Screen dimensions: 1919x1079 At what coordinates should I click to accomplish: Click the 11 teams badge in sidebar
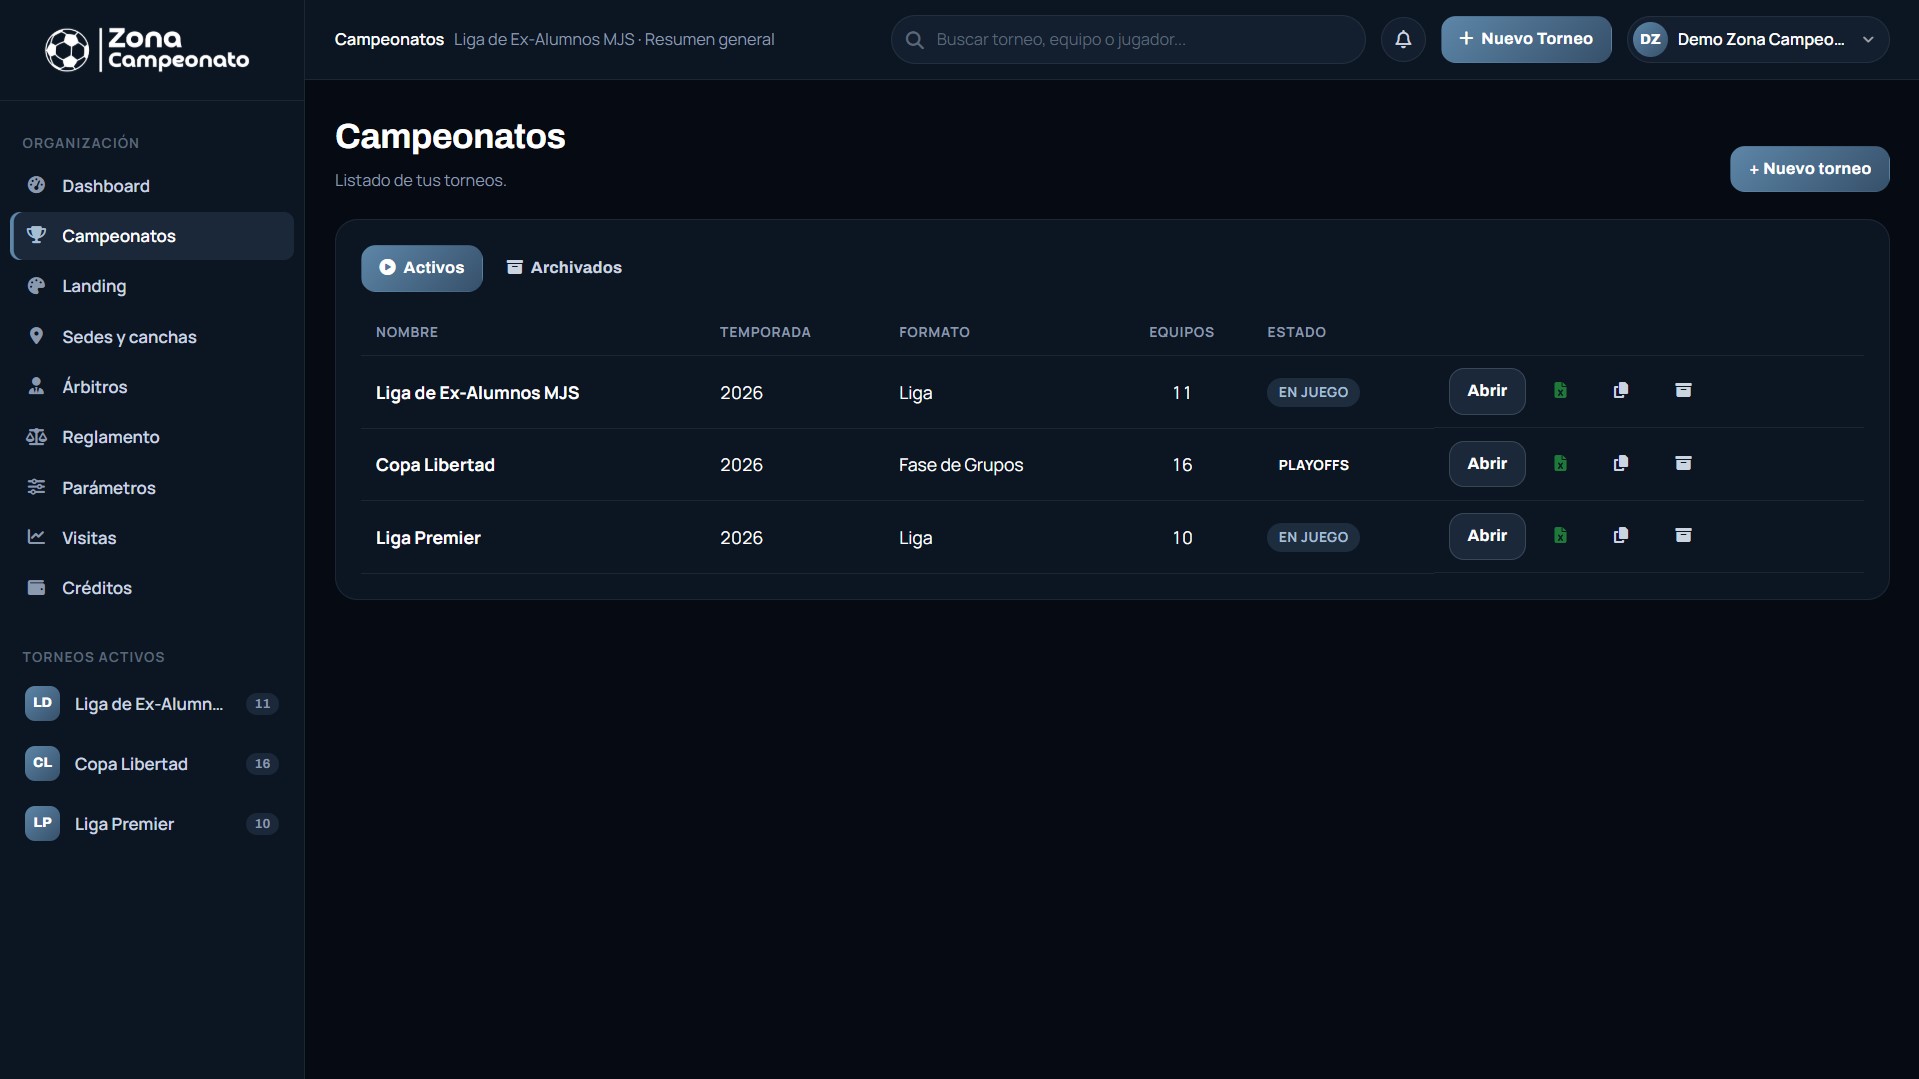pos(262,704)
